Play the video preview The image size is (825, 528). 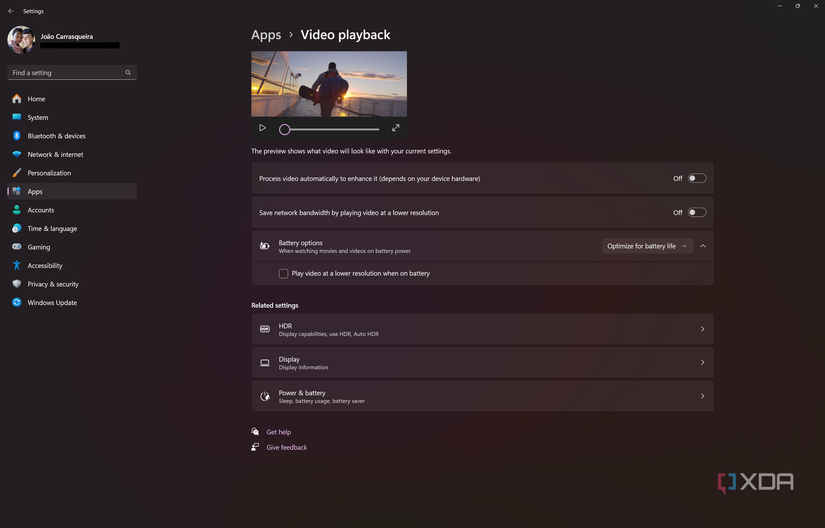point(262,128)
